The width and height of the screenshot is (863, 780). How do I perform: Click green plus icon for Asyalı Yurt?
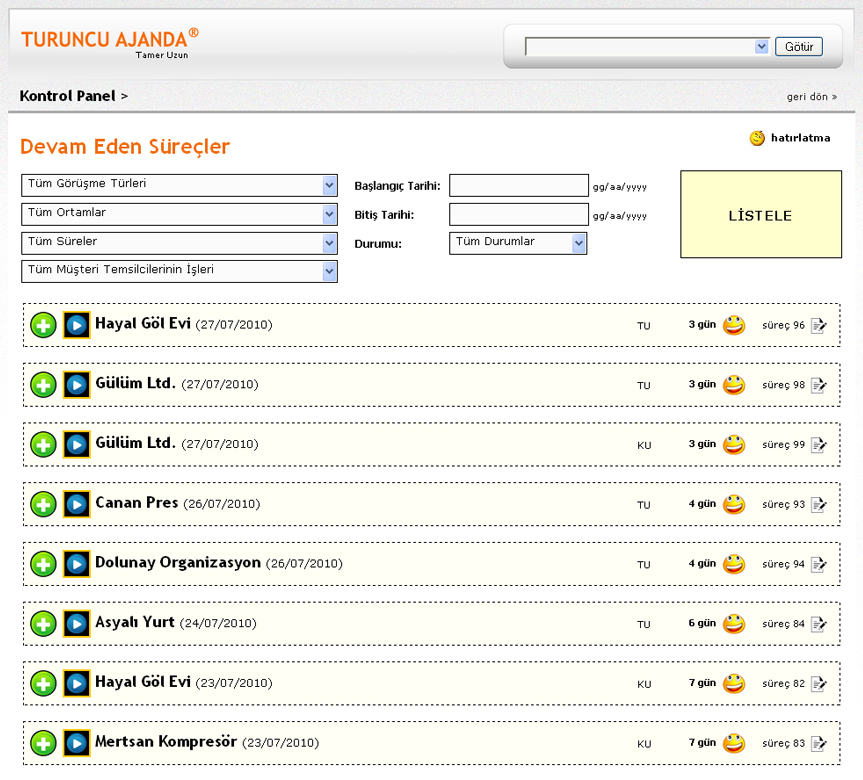pyautogui.click(x=43, y=625)
